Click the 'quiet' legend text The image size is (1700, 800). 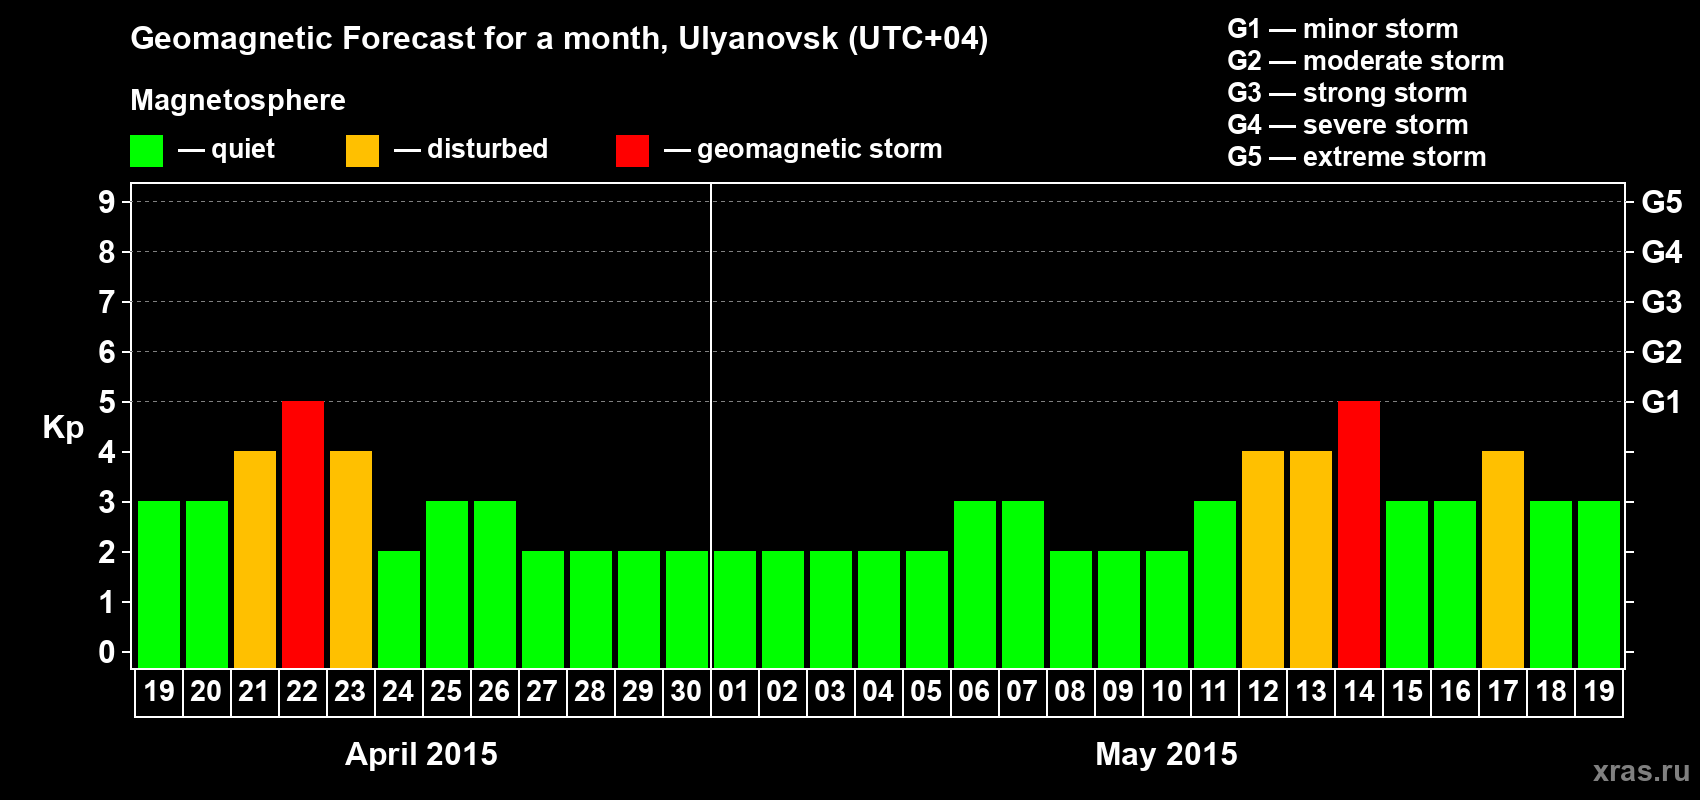tap(243, 150)
